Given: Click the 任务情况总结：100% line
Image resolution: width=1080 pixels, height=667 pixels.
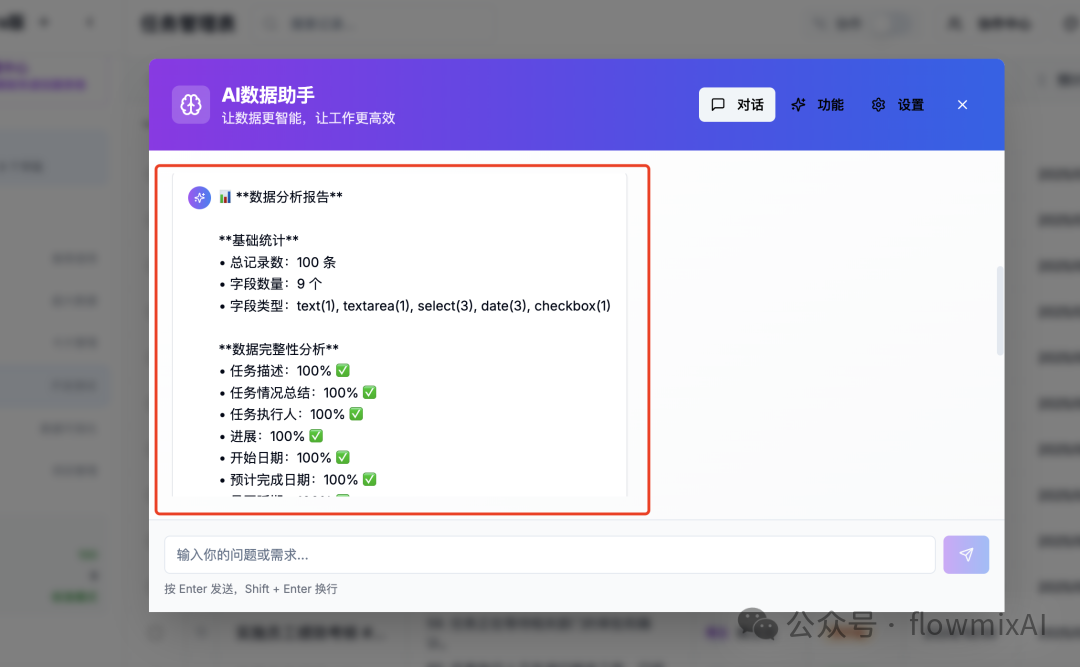Looking at the screenshot, I should click(x=298, y=393).
